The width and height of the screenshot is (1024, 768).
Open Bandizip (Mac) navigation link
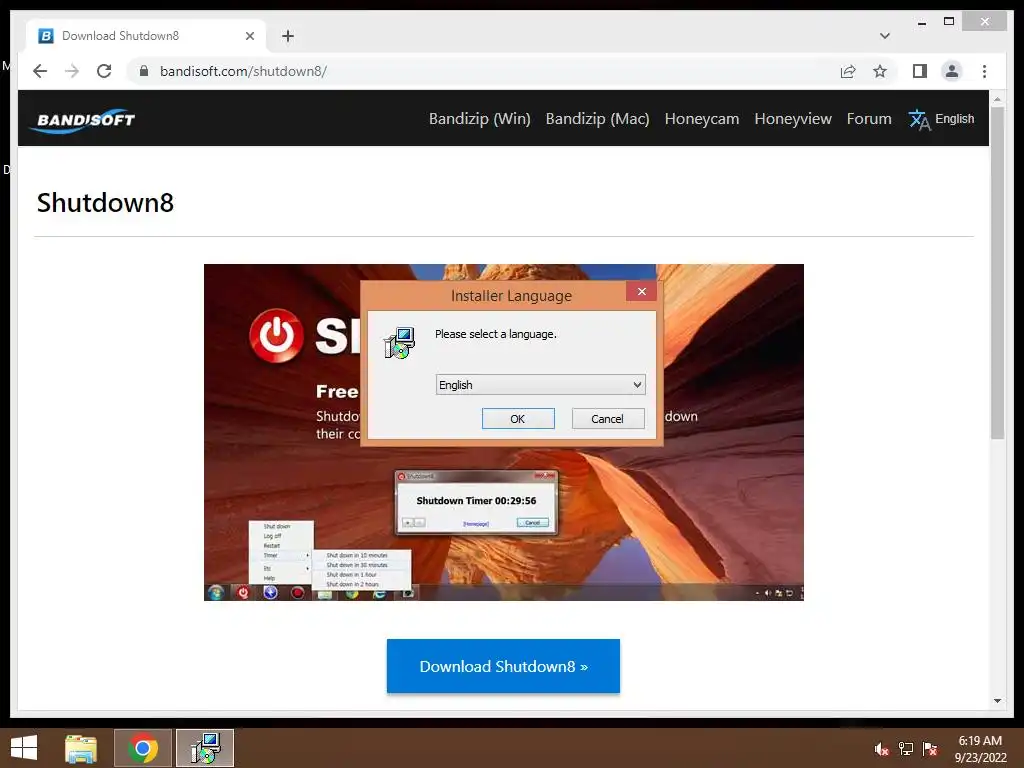click(x=598, y=119)
